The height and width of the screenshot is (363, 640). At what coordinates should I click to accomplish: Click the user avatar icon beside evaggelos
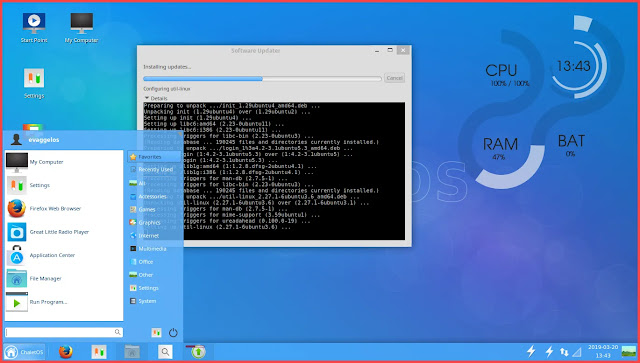tap(16, 140)
